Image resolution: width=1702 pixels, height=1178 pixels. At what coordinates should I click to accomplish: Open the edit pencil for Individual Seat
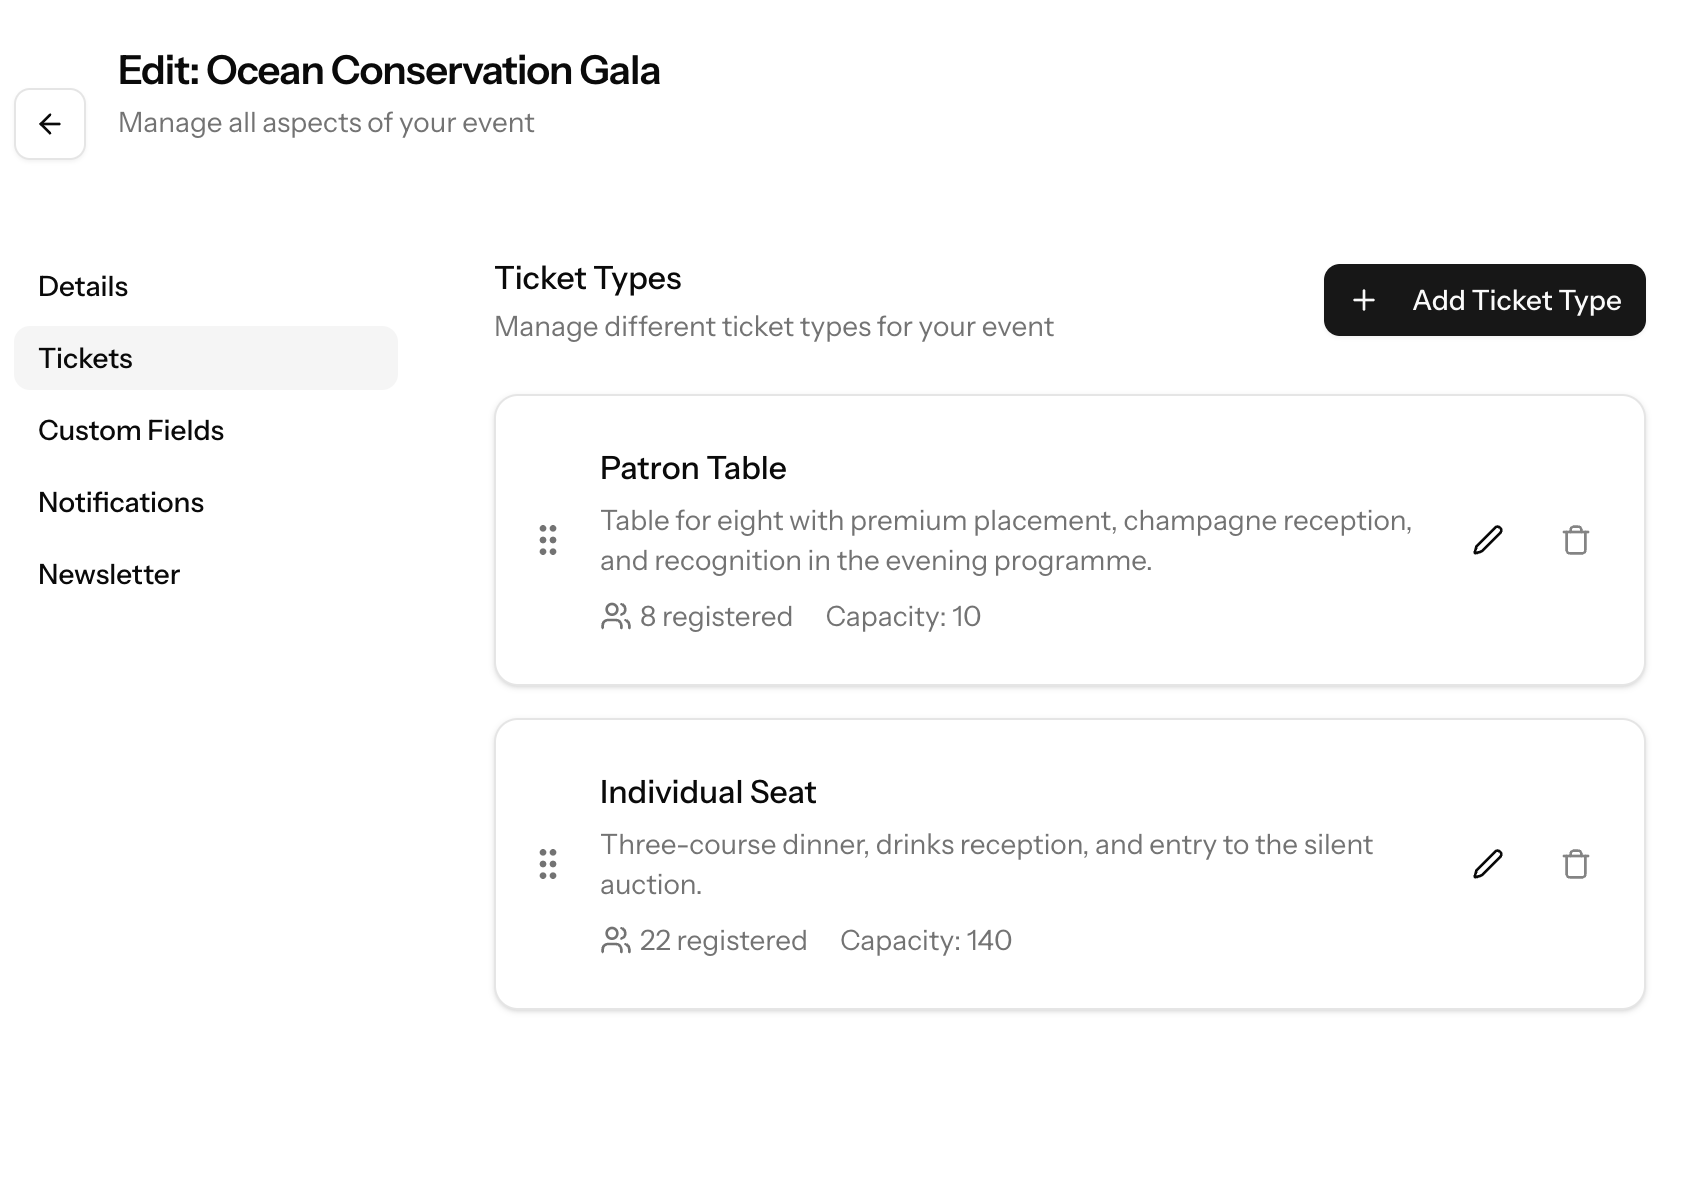tap(1488, 863)
